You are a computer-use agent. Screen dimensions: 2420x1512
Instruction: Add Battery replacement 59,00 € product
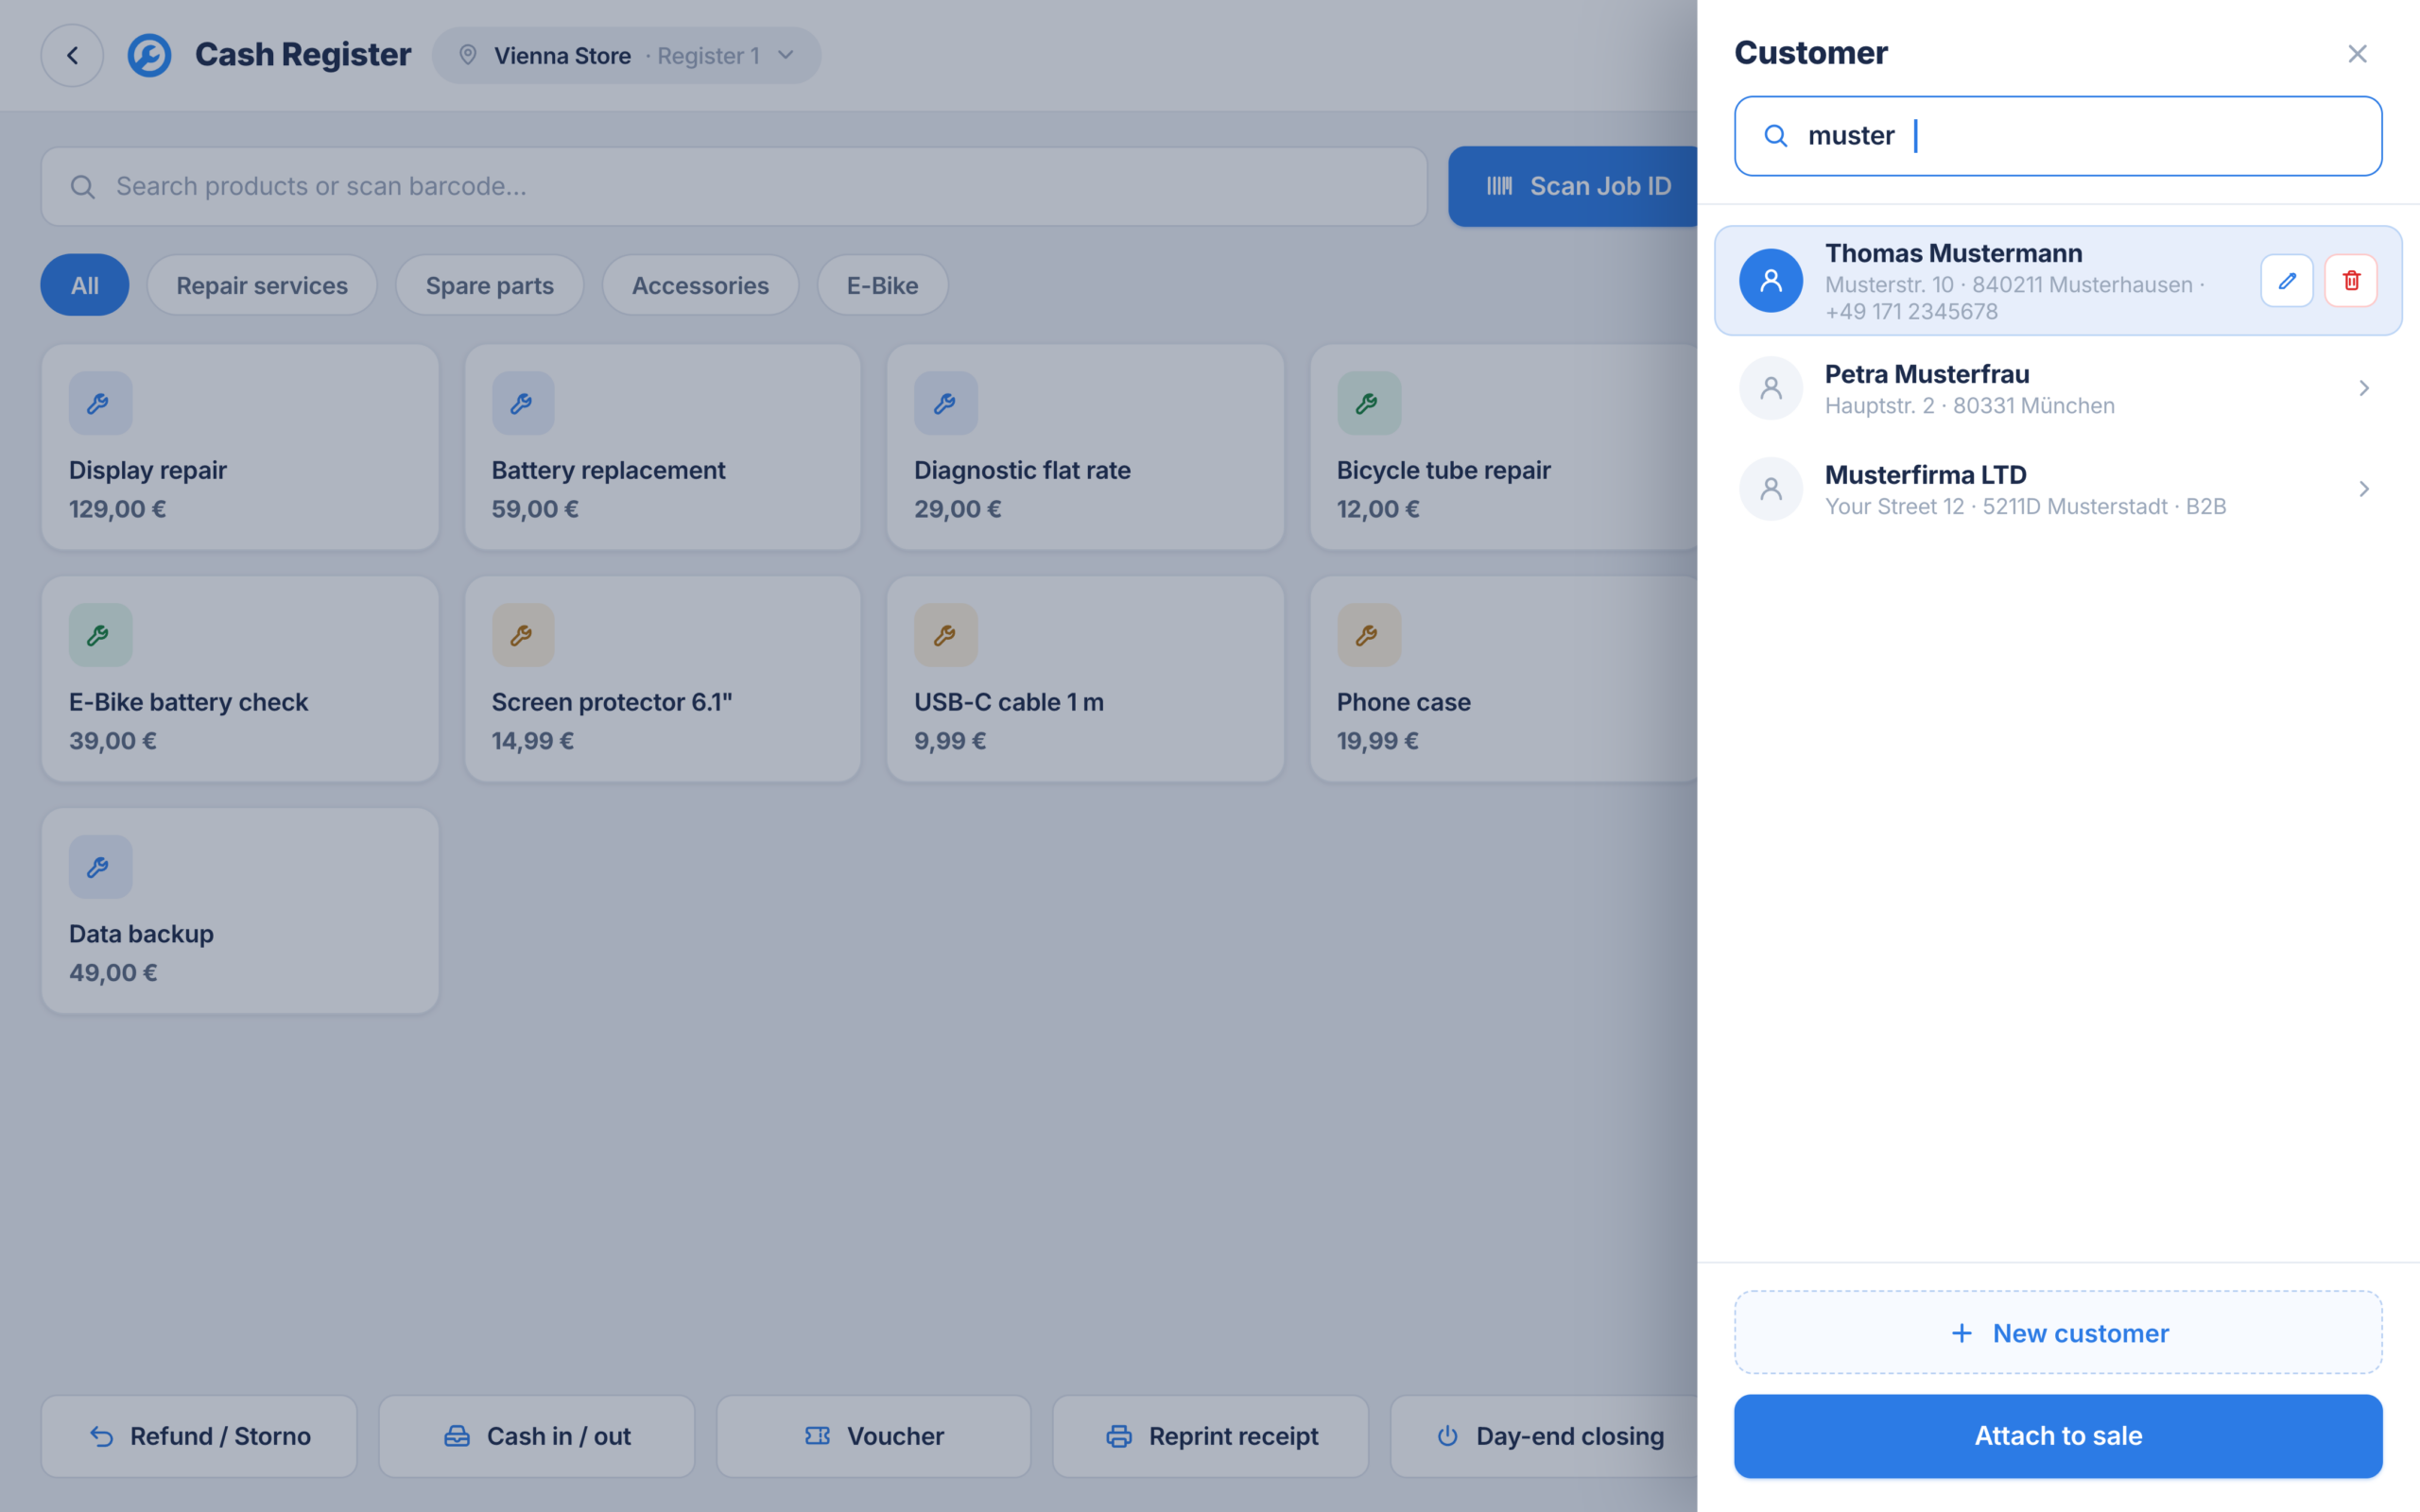tap(663, 447)
